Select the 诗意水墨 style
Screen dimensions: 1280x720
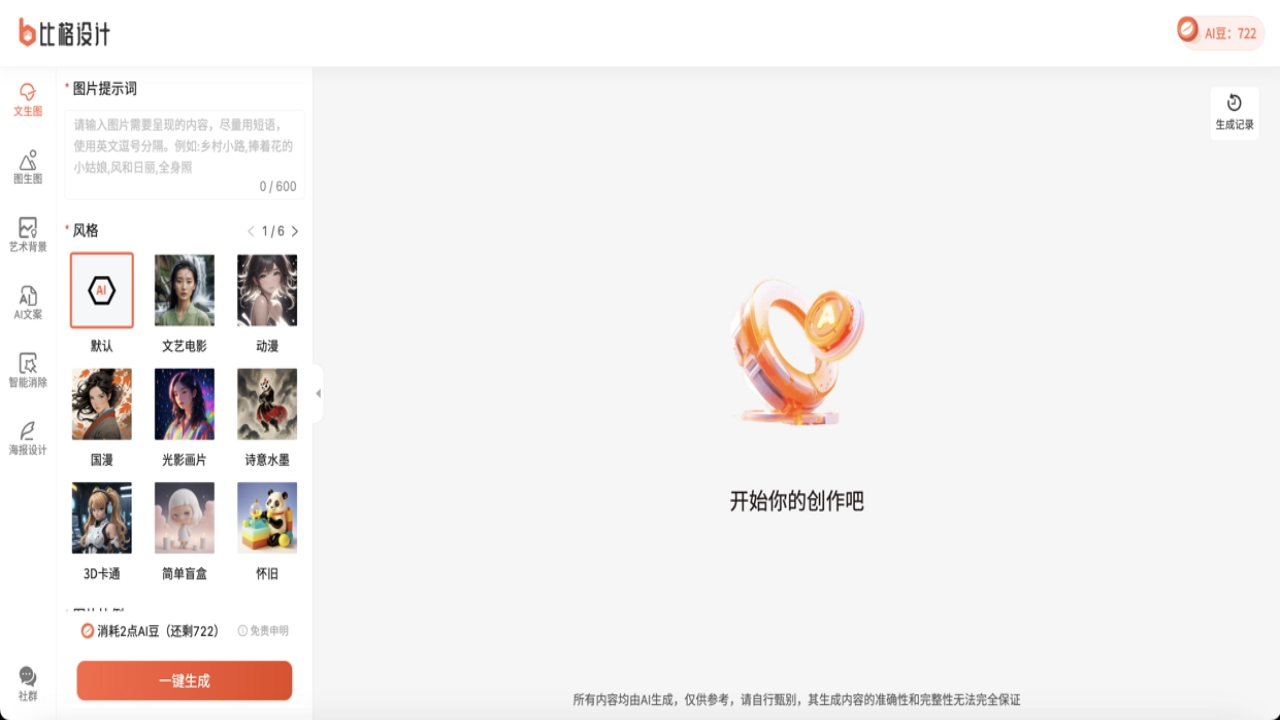pyautogui.click(x=267, y=403)
